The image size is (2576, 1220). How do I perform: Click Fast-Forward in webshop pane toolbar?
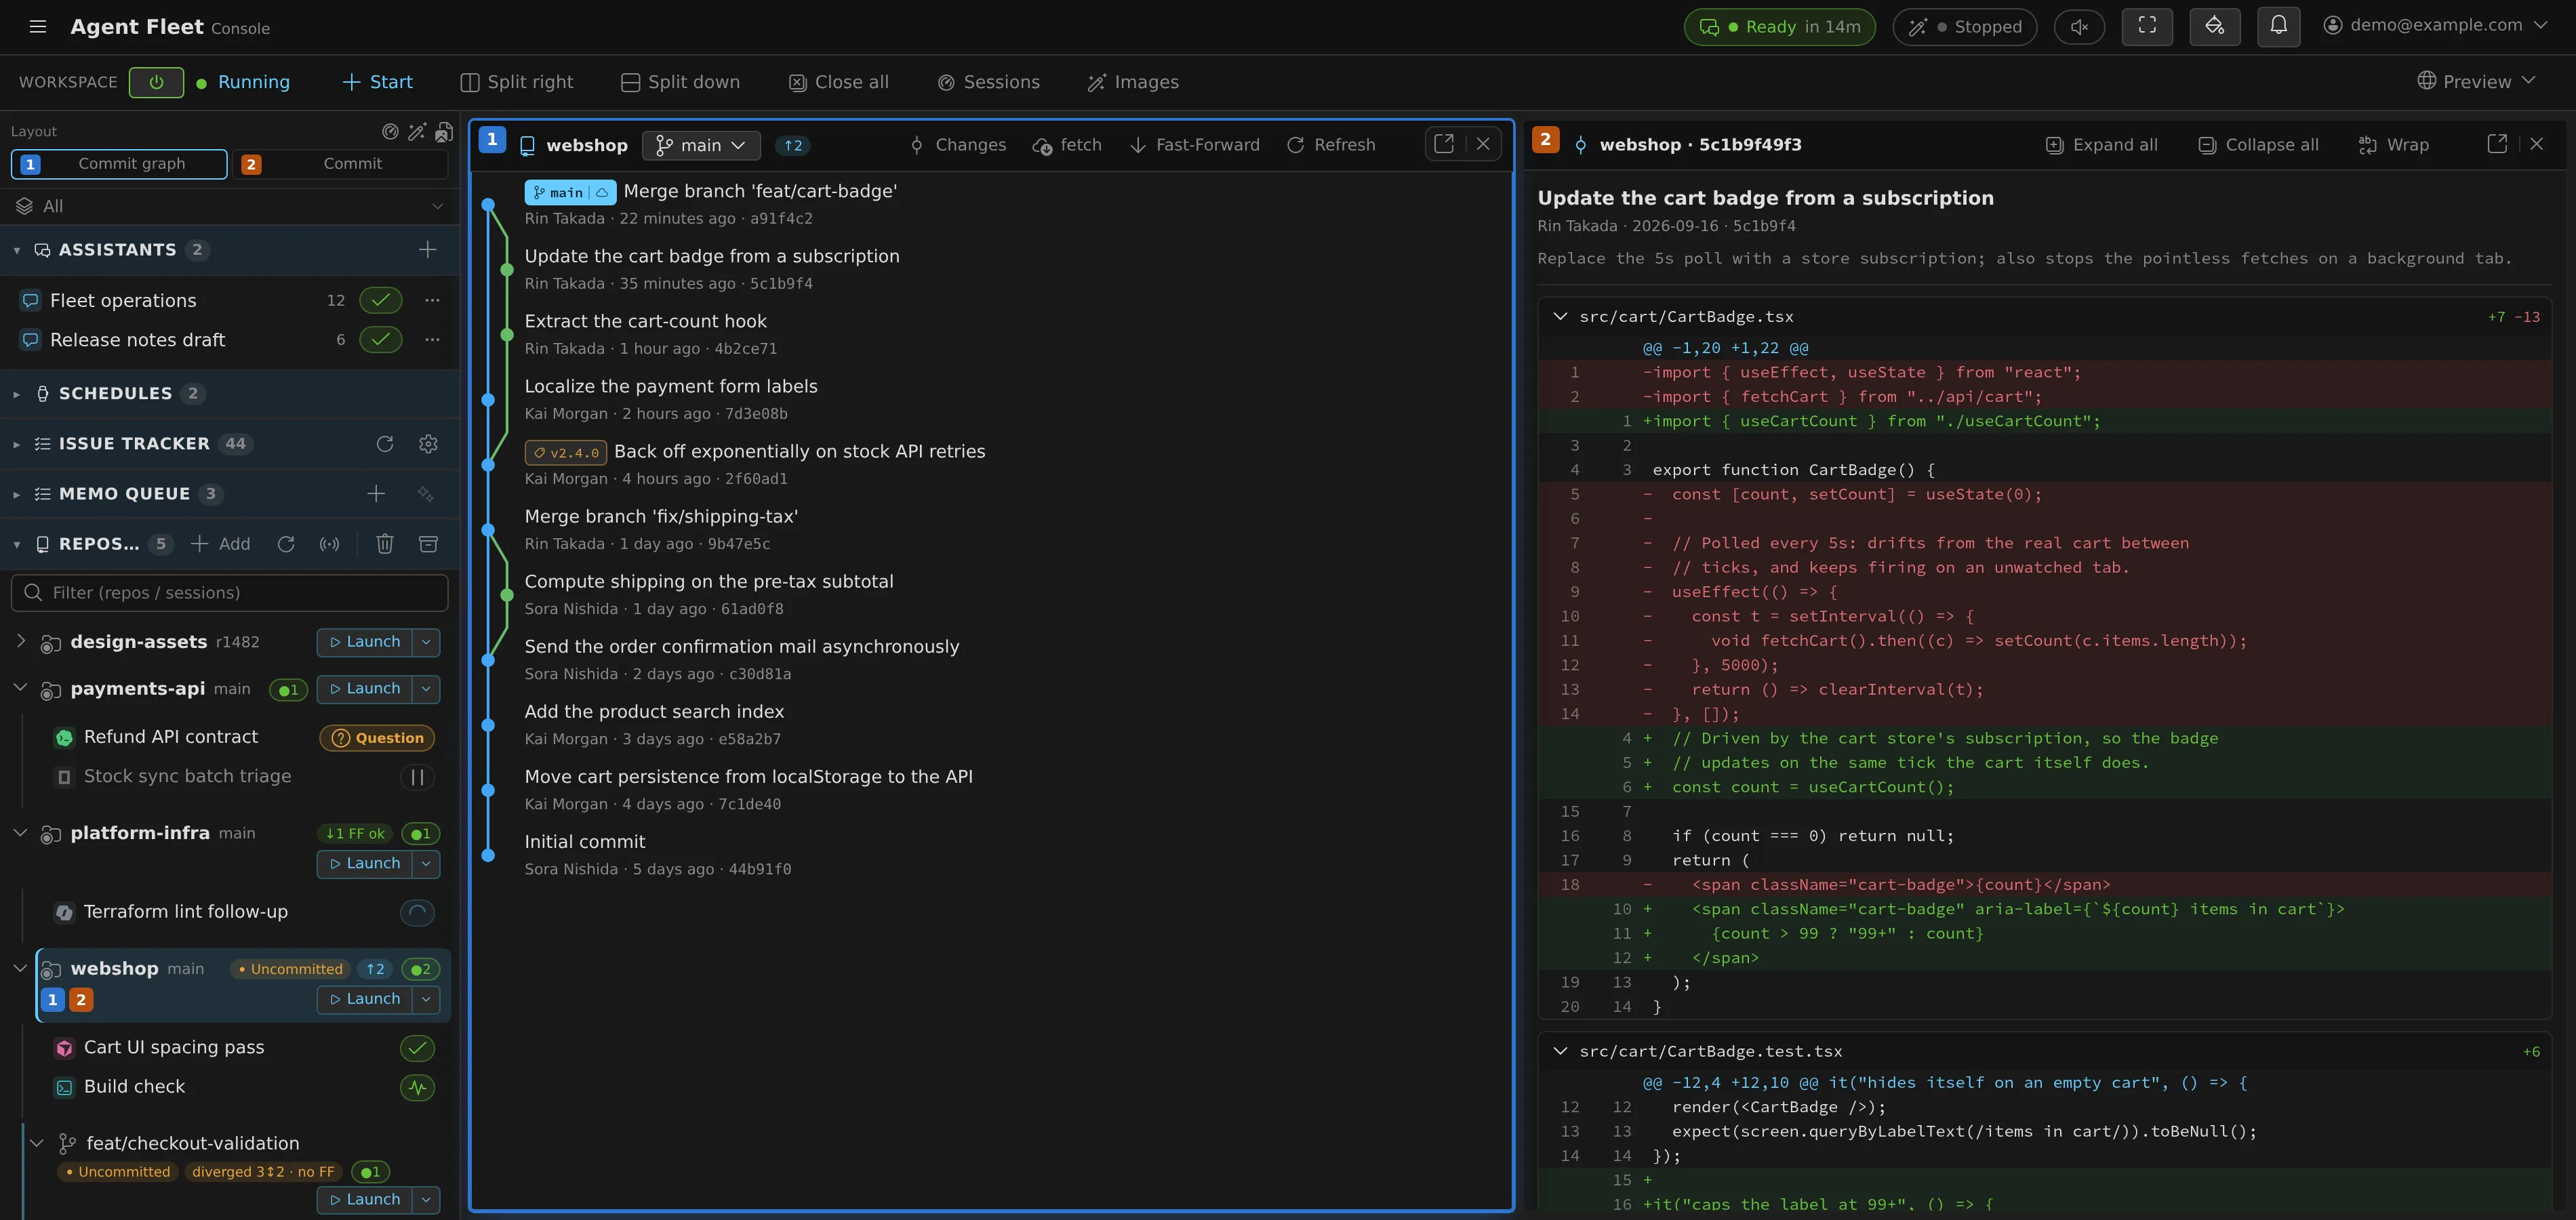point(1194,145)
